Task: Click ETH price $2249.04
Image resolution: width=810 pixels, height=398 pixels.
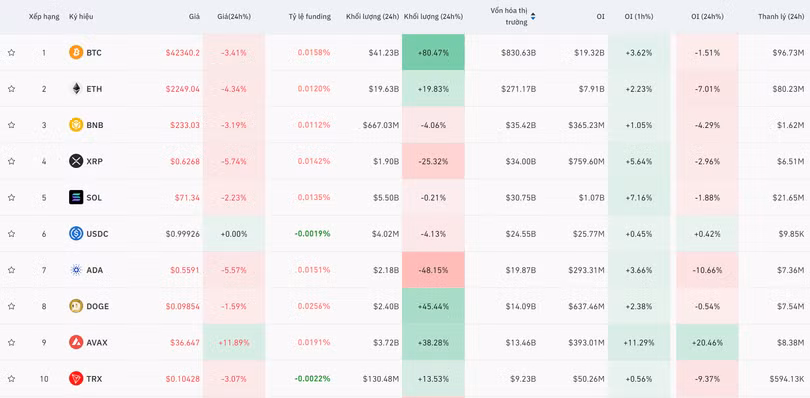Action: 183,89
